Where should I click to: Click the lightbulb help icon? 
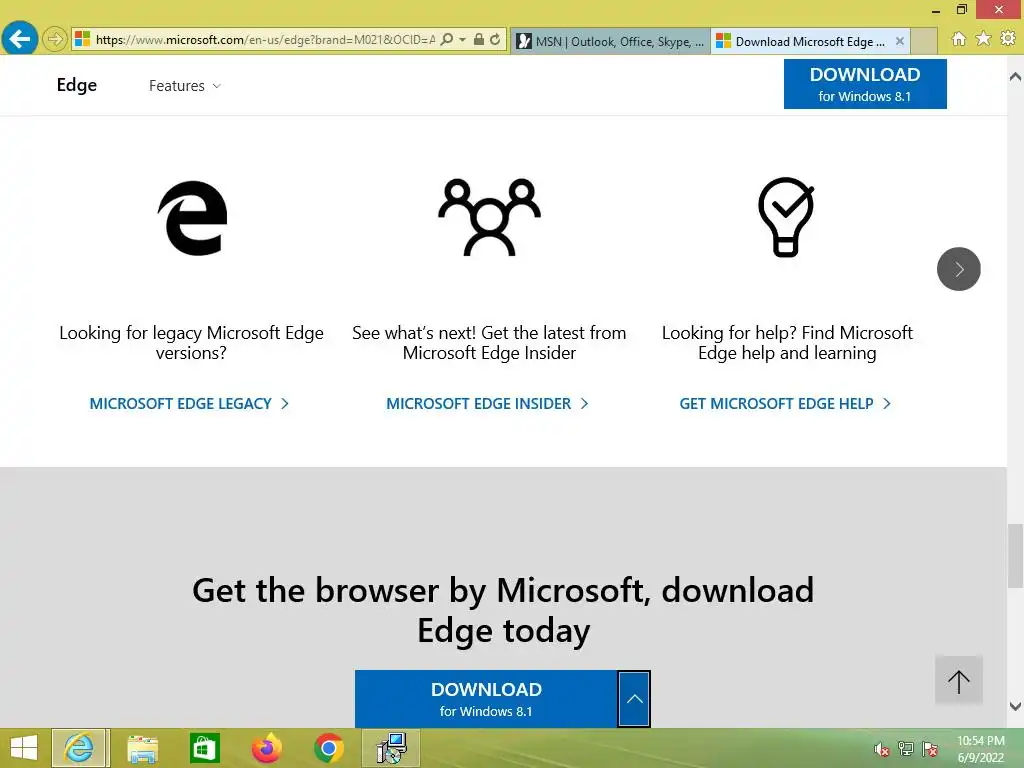click(786, 217)
